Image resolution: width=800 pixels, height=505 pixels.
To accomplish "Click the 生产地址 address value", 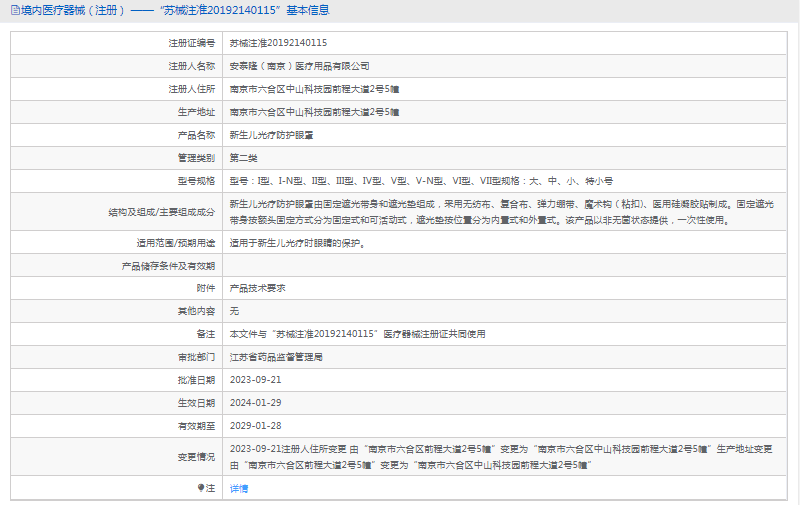I will 315,112.
